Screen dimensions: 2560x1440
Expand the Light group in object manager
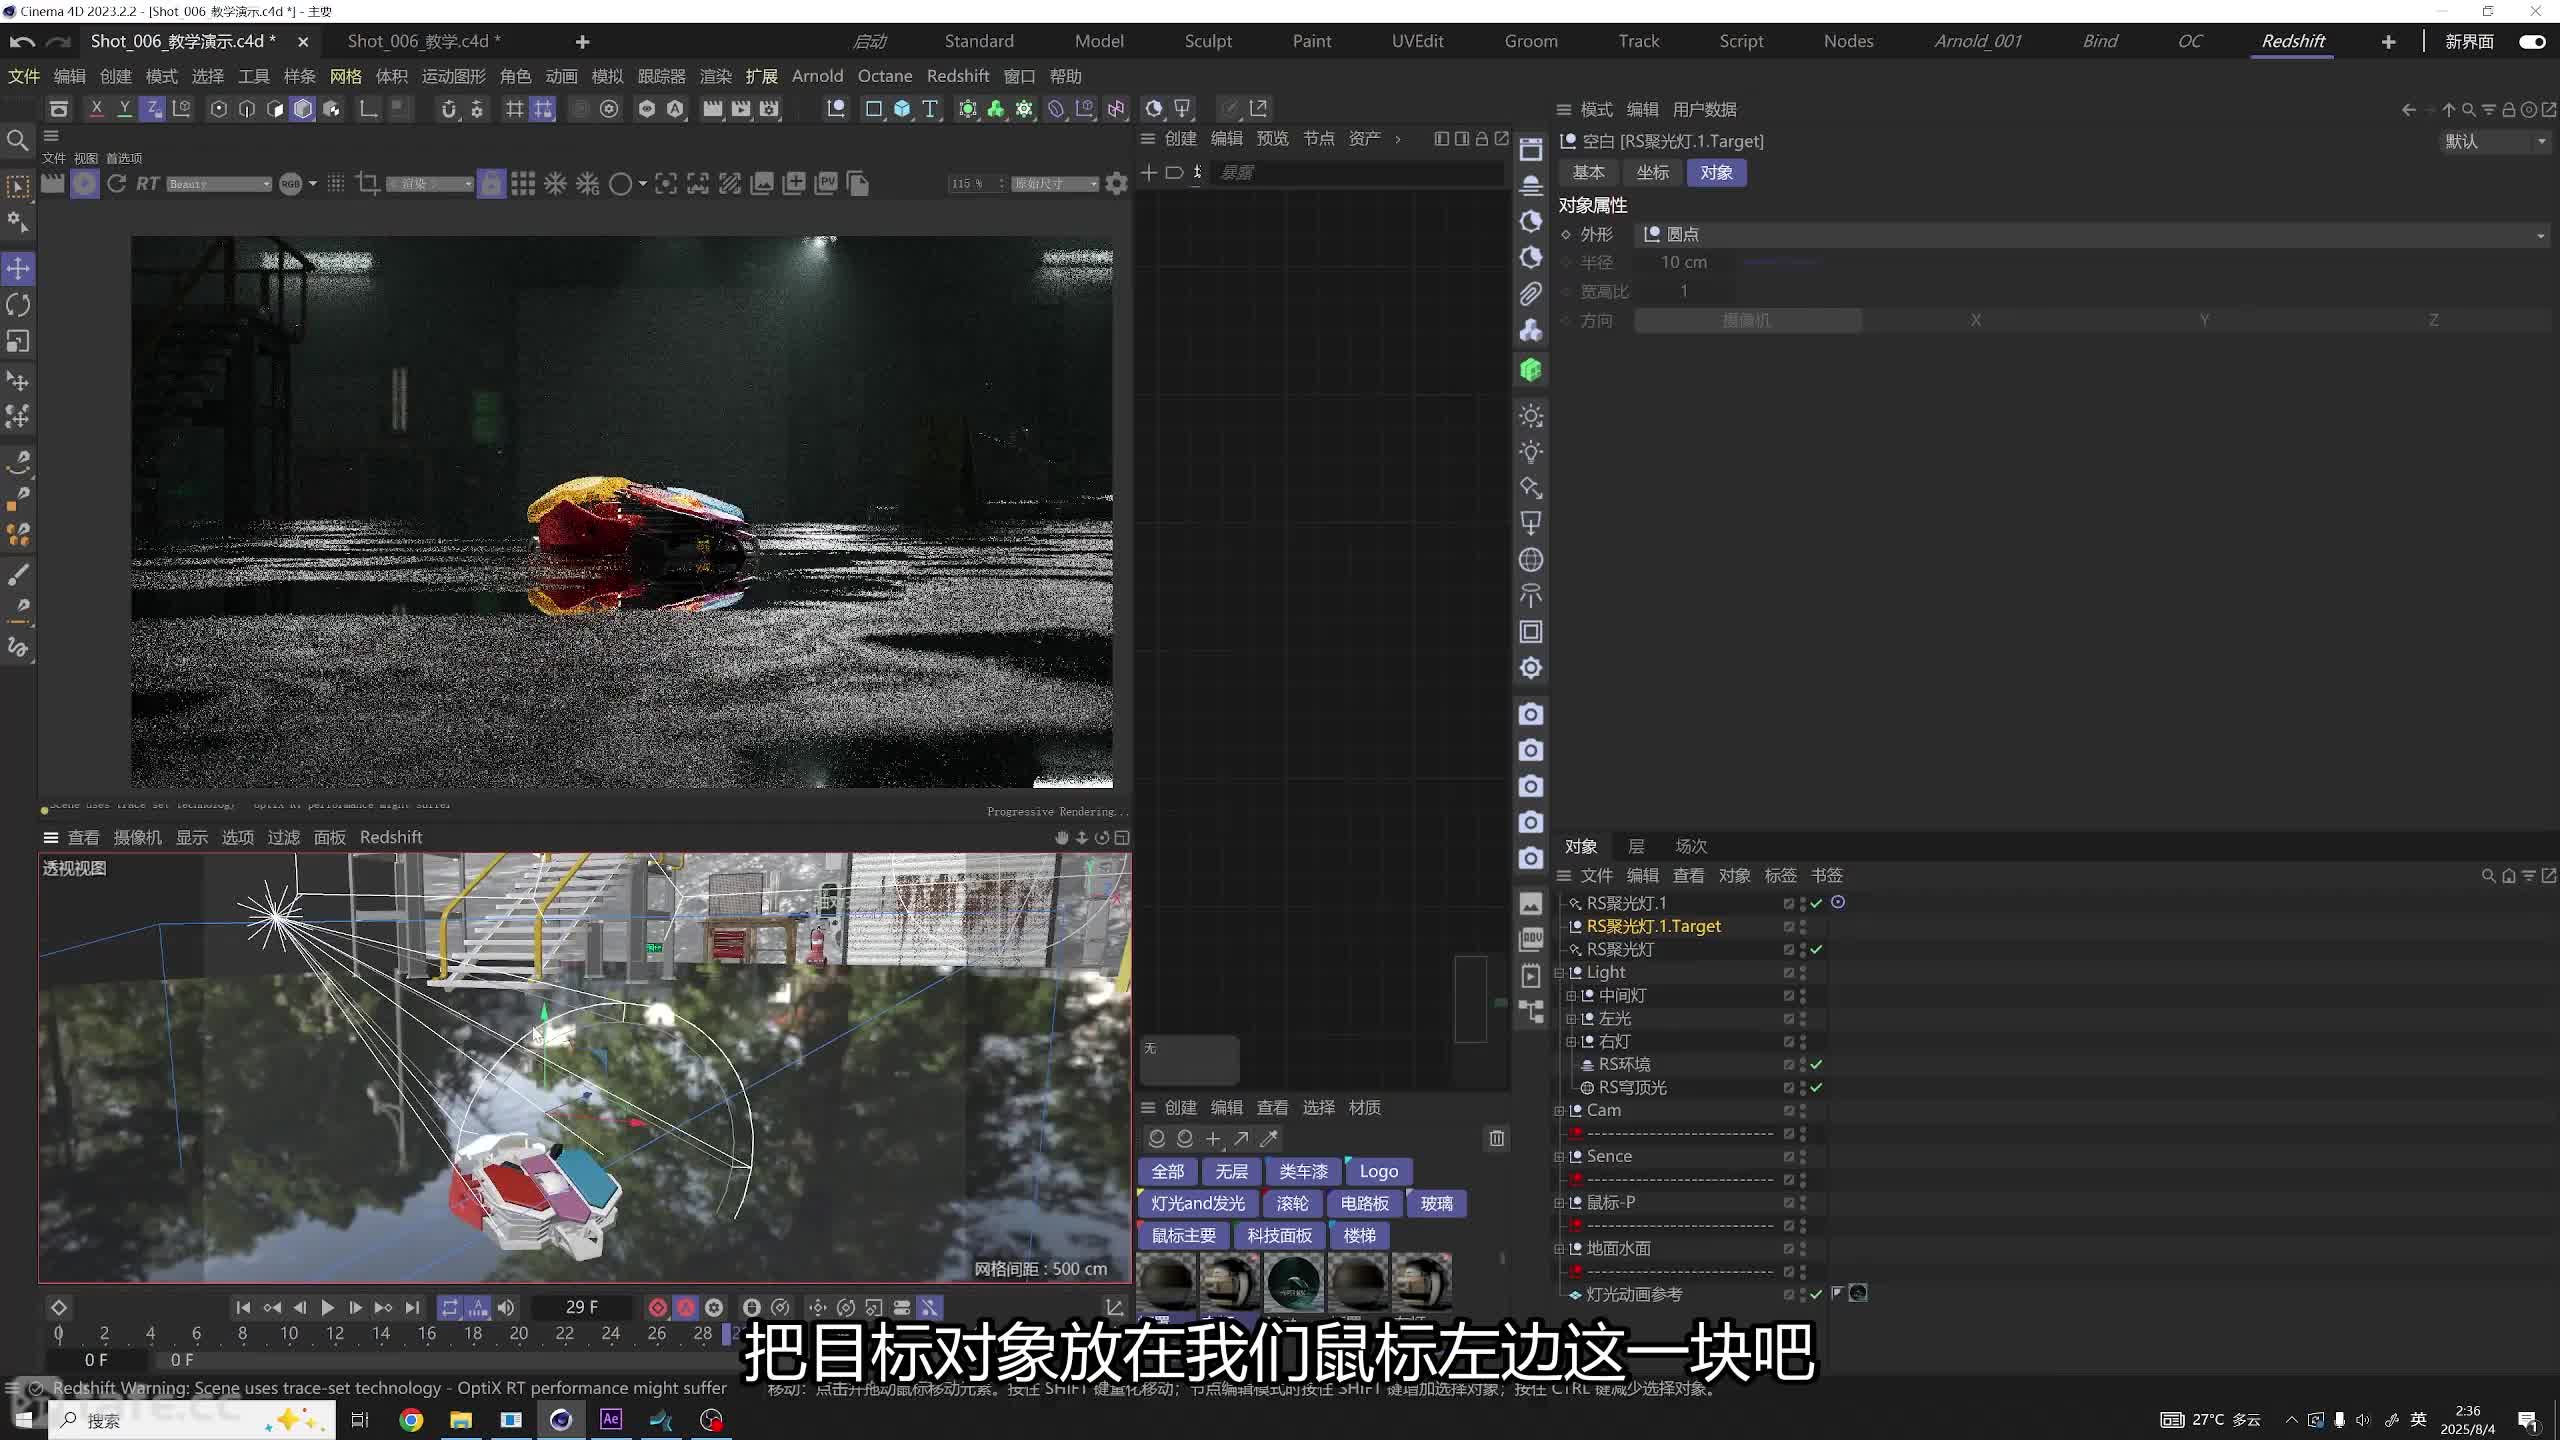[1560, 973]
